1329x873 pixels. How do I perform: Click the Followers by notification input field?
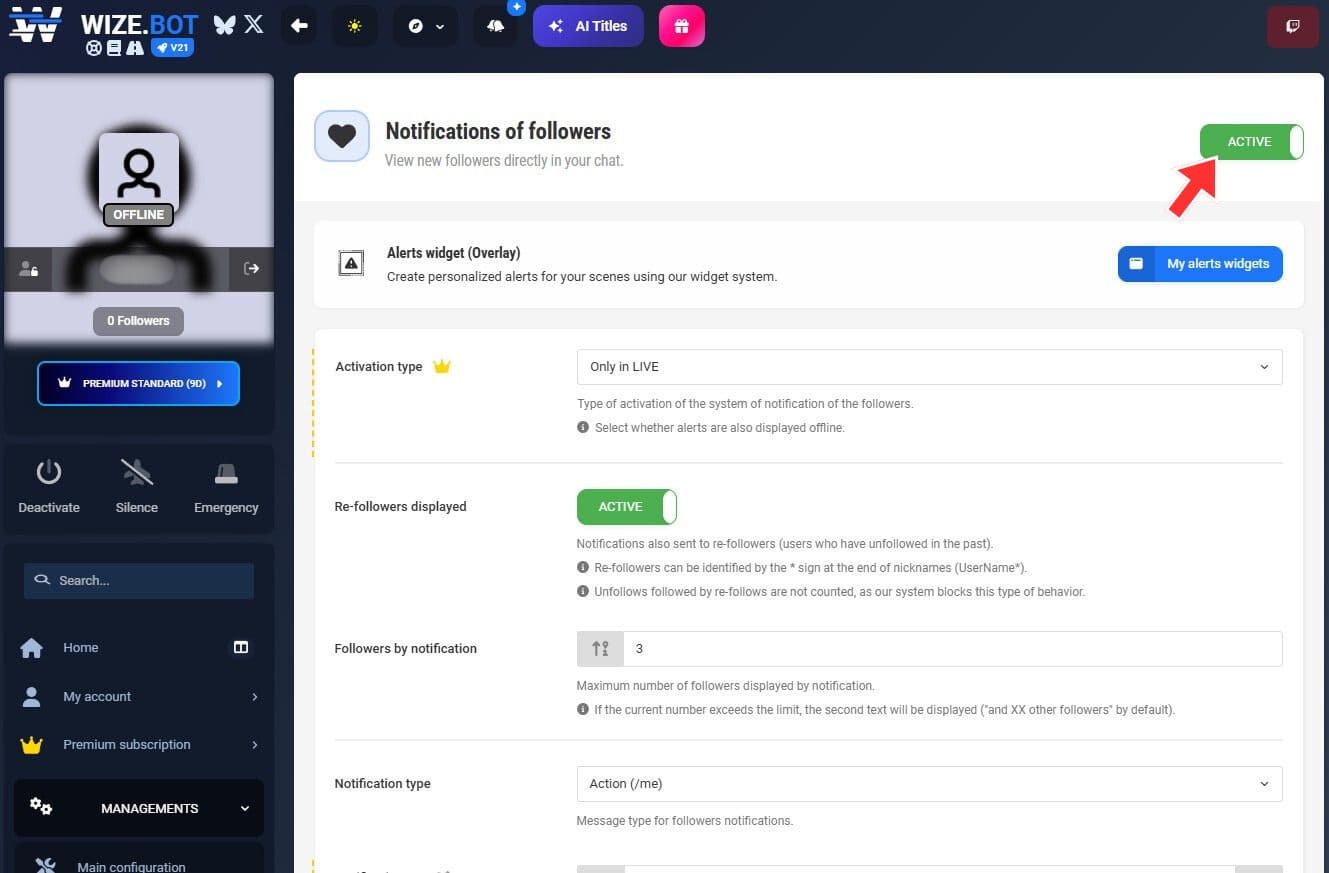[950, 649]
